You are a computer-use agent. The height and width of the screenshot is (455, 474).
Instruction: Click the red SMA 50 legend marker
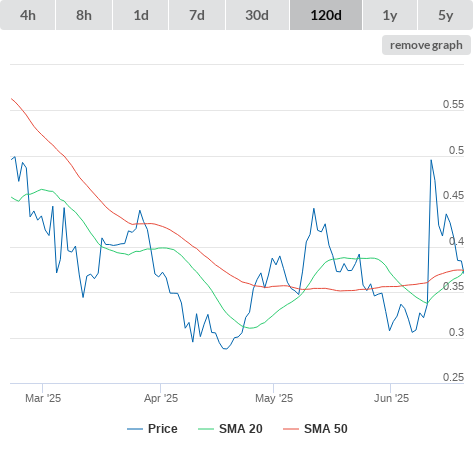(291, 429)
